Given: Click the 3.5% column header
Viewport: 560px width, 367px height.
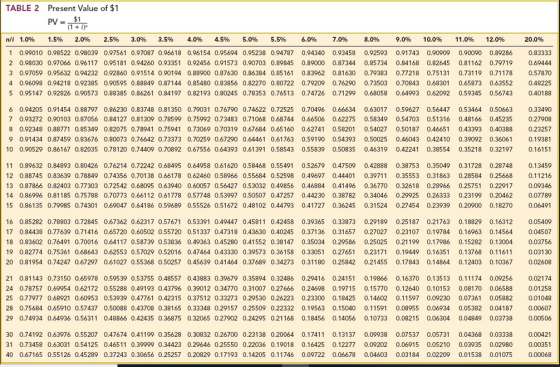Looking at the screenshot, I should point(166,39).
